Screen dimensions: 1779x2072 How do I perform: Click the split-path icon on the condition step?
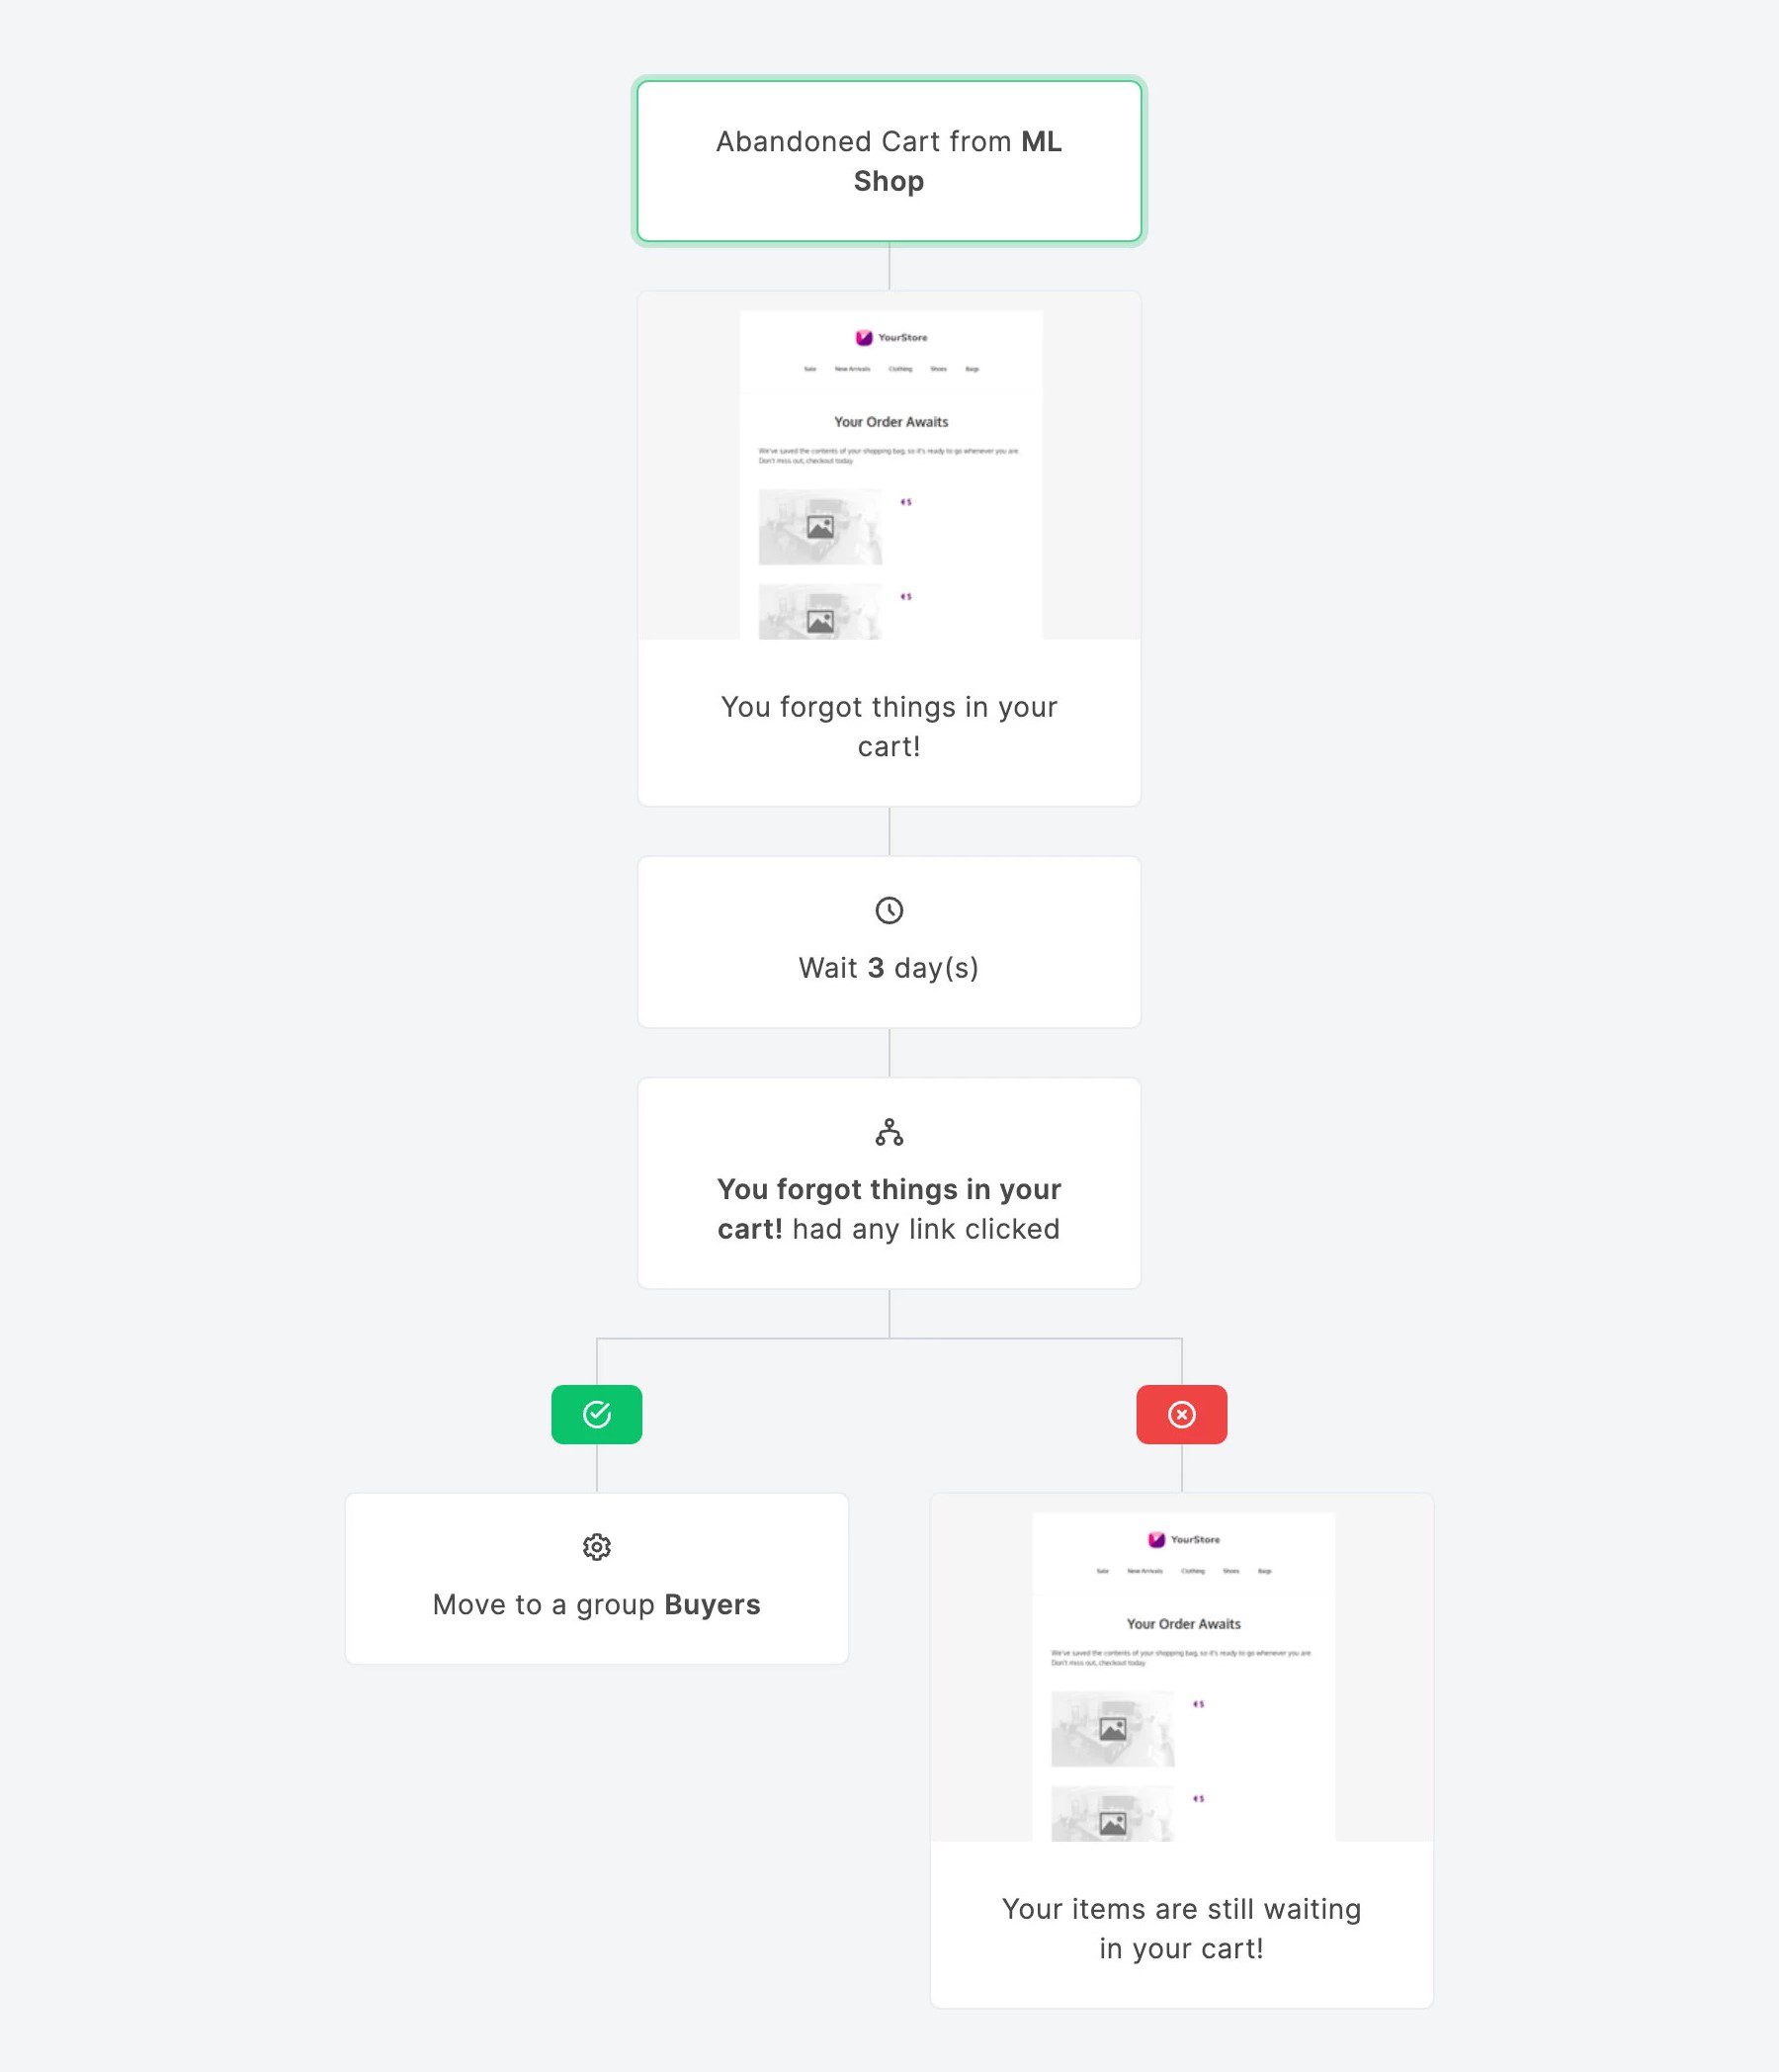pyautogui.click(x=889, y=1133)
